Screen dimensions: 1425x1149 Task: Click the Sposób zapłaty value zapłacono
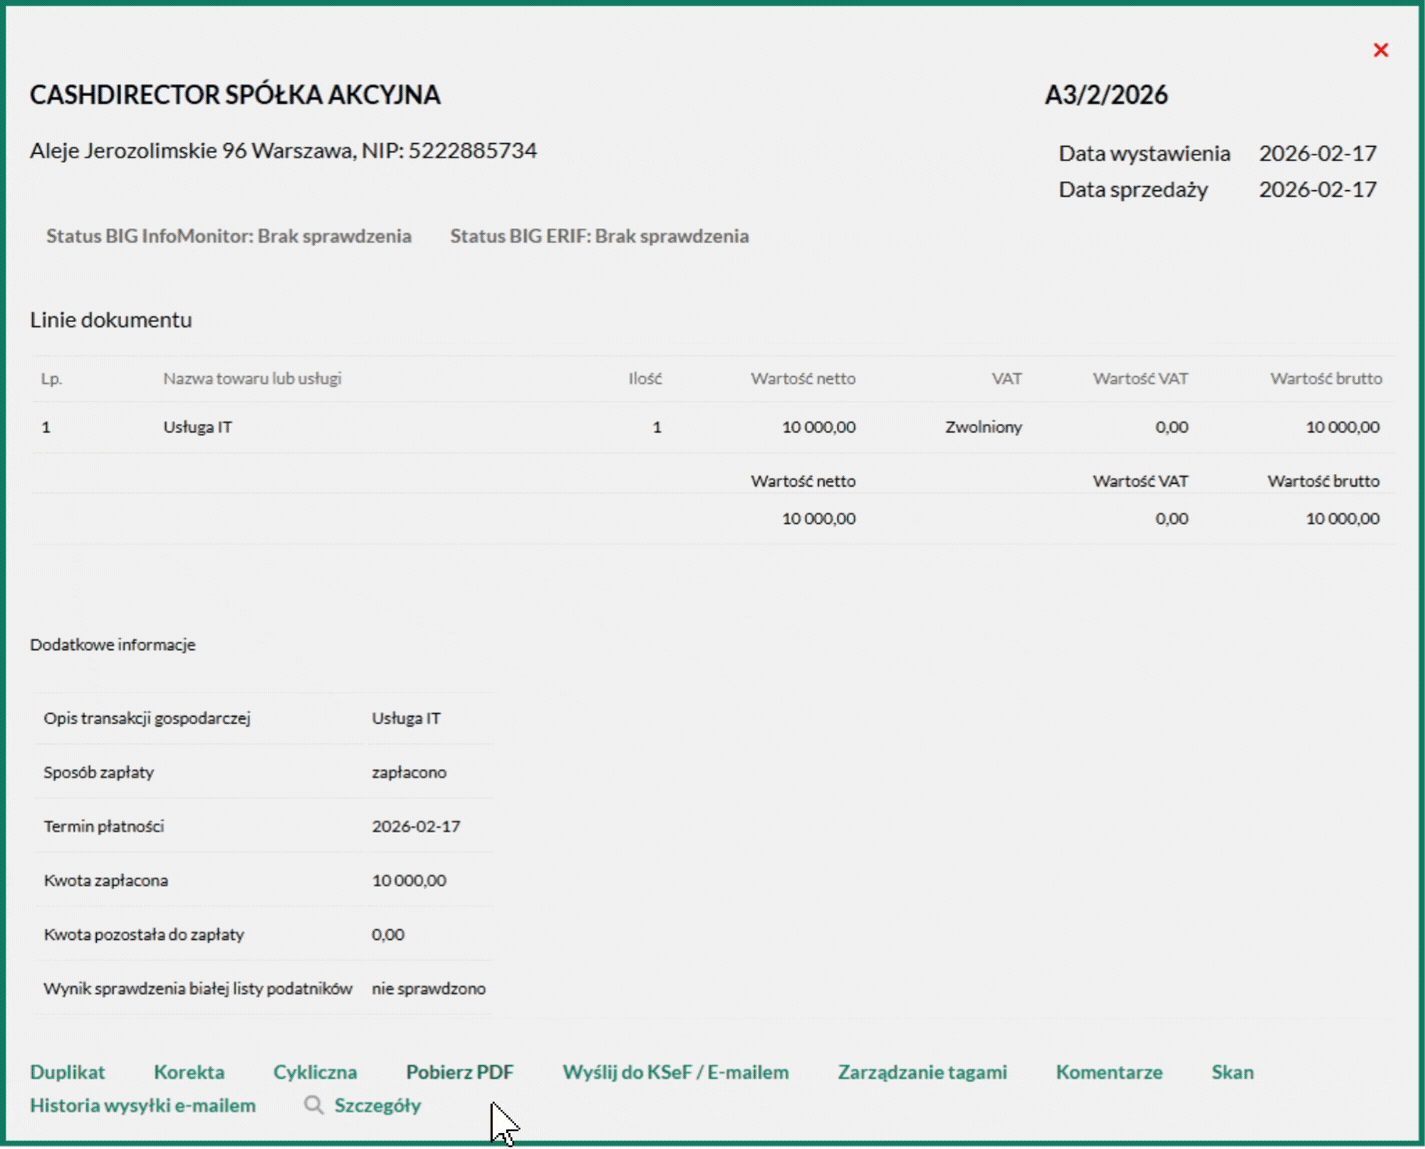click(409, 772)
